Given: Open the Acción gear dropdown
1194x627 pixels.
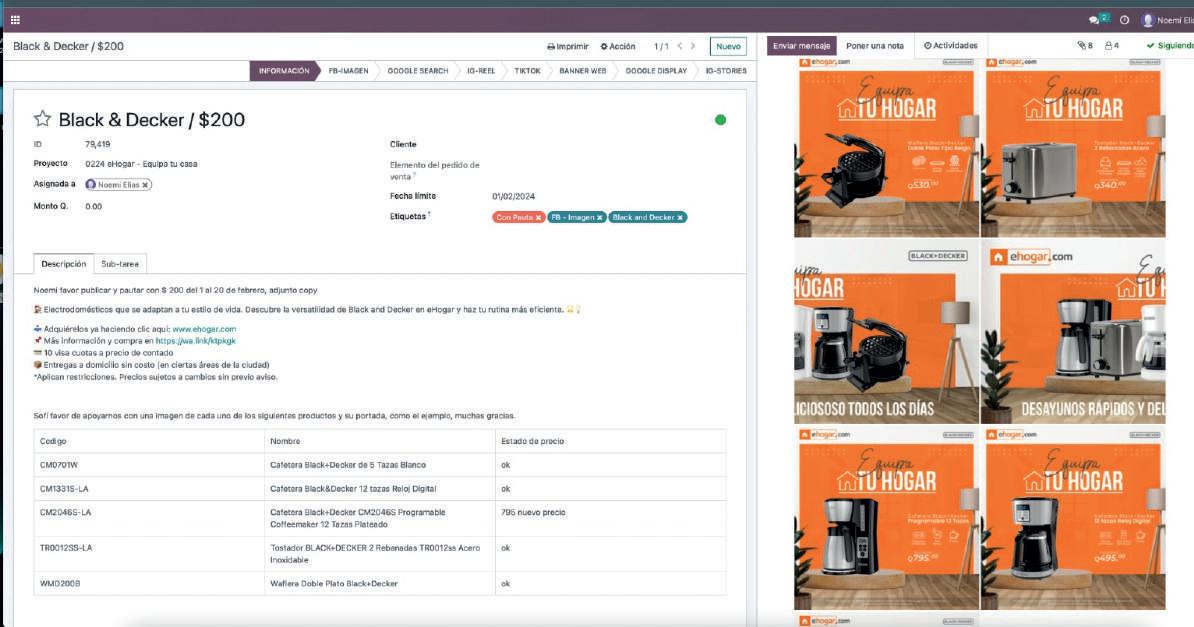Looking at the screenshot, I should coord(618,46).
